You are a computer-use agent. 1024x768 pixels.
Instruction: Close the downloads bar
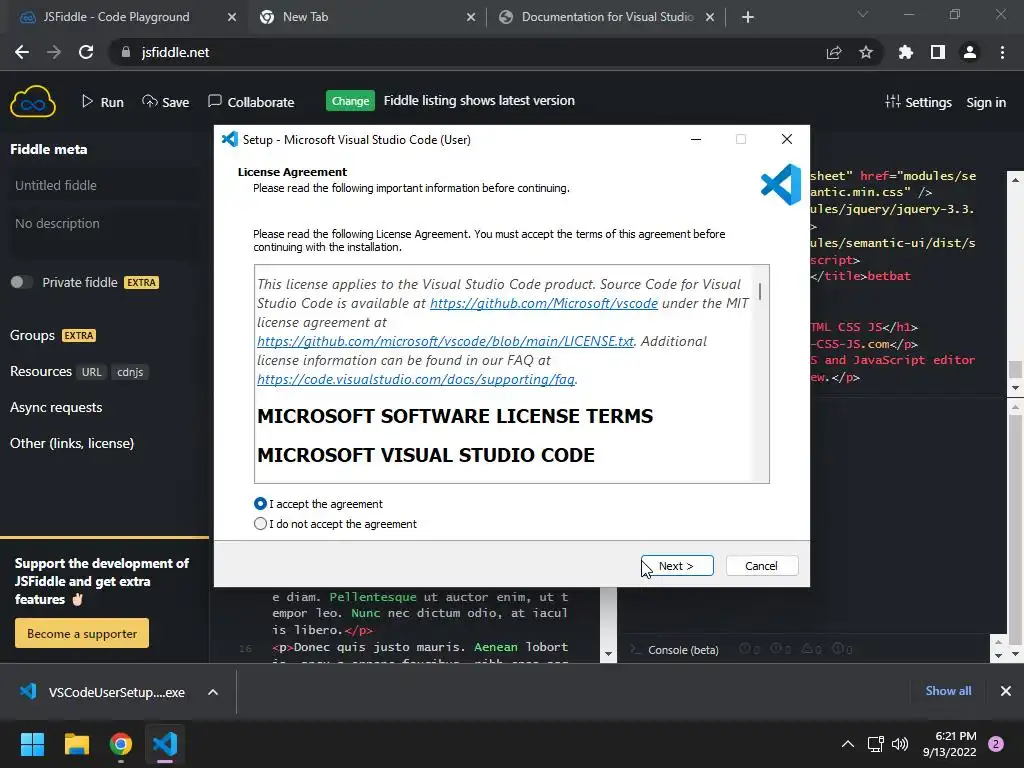point(1006,691)
